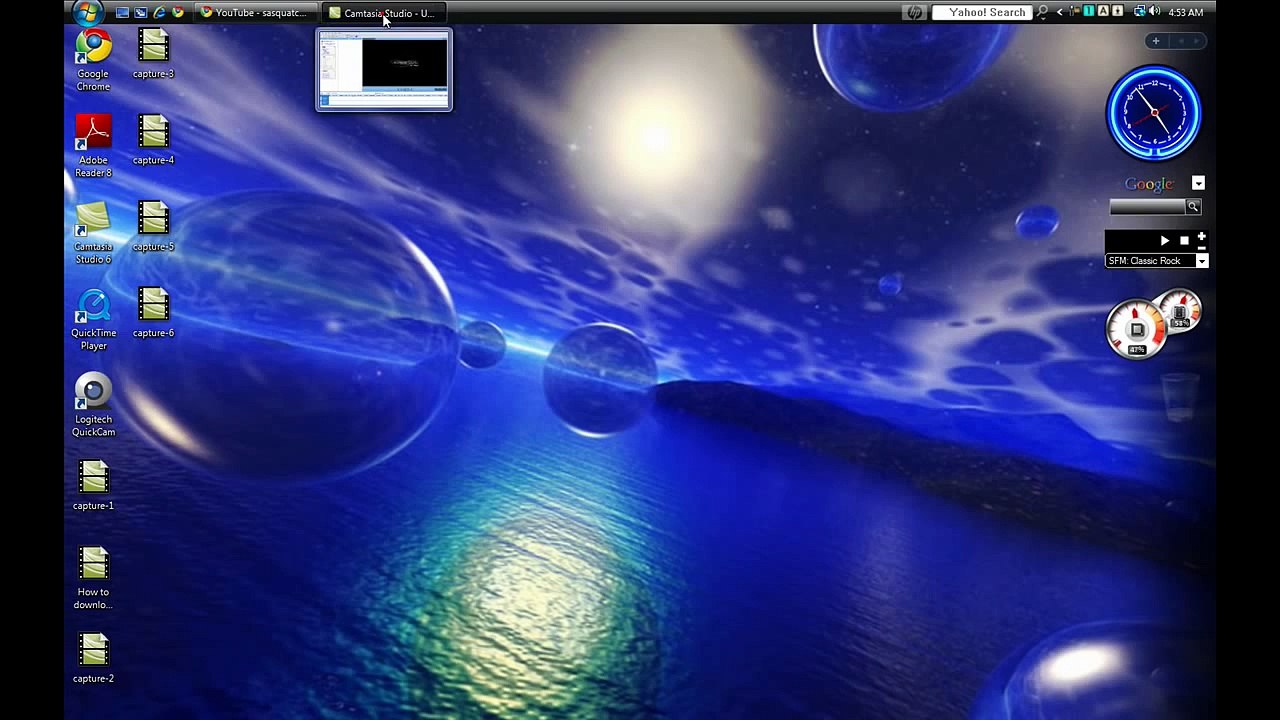Select the capture-3 file icon
1280x720 pixels.
pyautogui.click(x=153, y=53)
